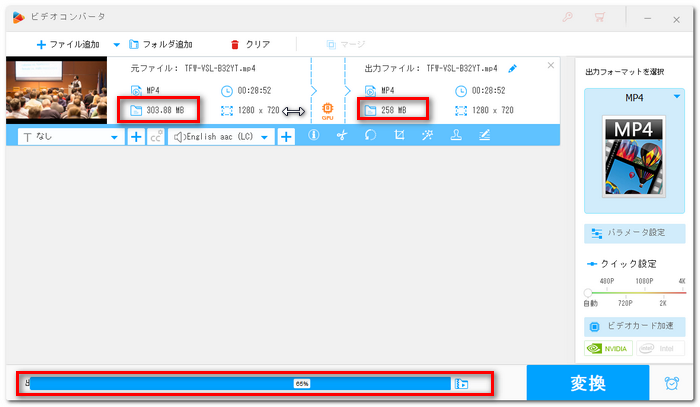Select the scissors trim tool
The width and height of the screenshot is (700, 407).
point(341,137)
